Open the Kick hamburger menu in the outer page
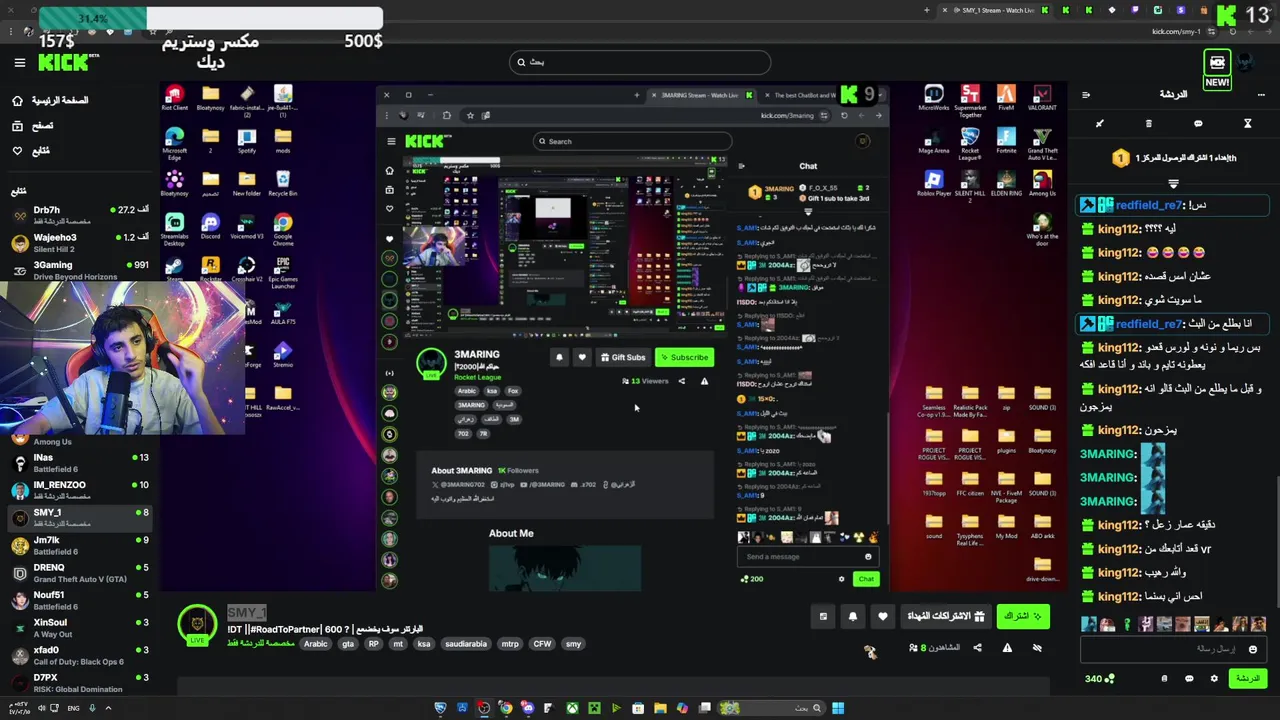This screenshot has height=720, width=1280. [x=19, y=62]
